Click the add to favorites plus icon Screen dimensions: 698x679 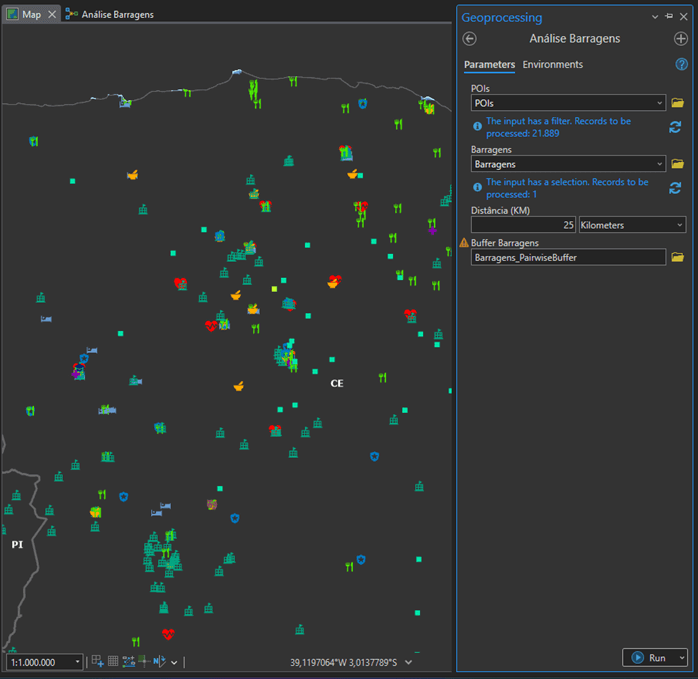[681, 39]
